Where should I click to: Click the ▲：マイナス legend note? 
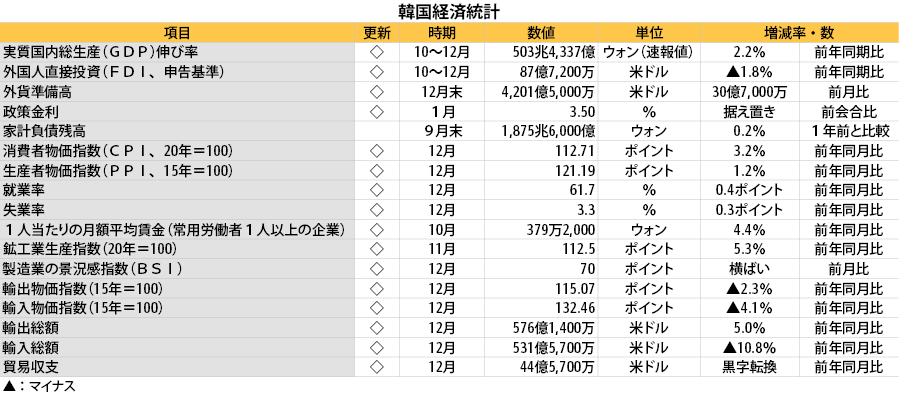(39, 386)
